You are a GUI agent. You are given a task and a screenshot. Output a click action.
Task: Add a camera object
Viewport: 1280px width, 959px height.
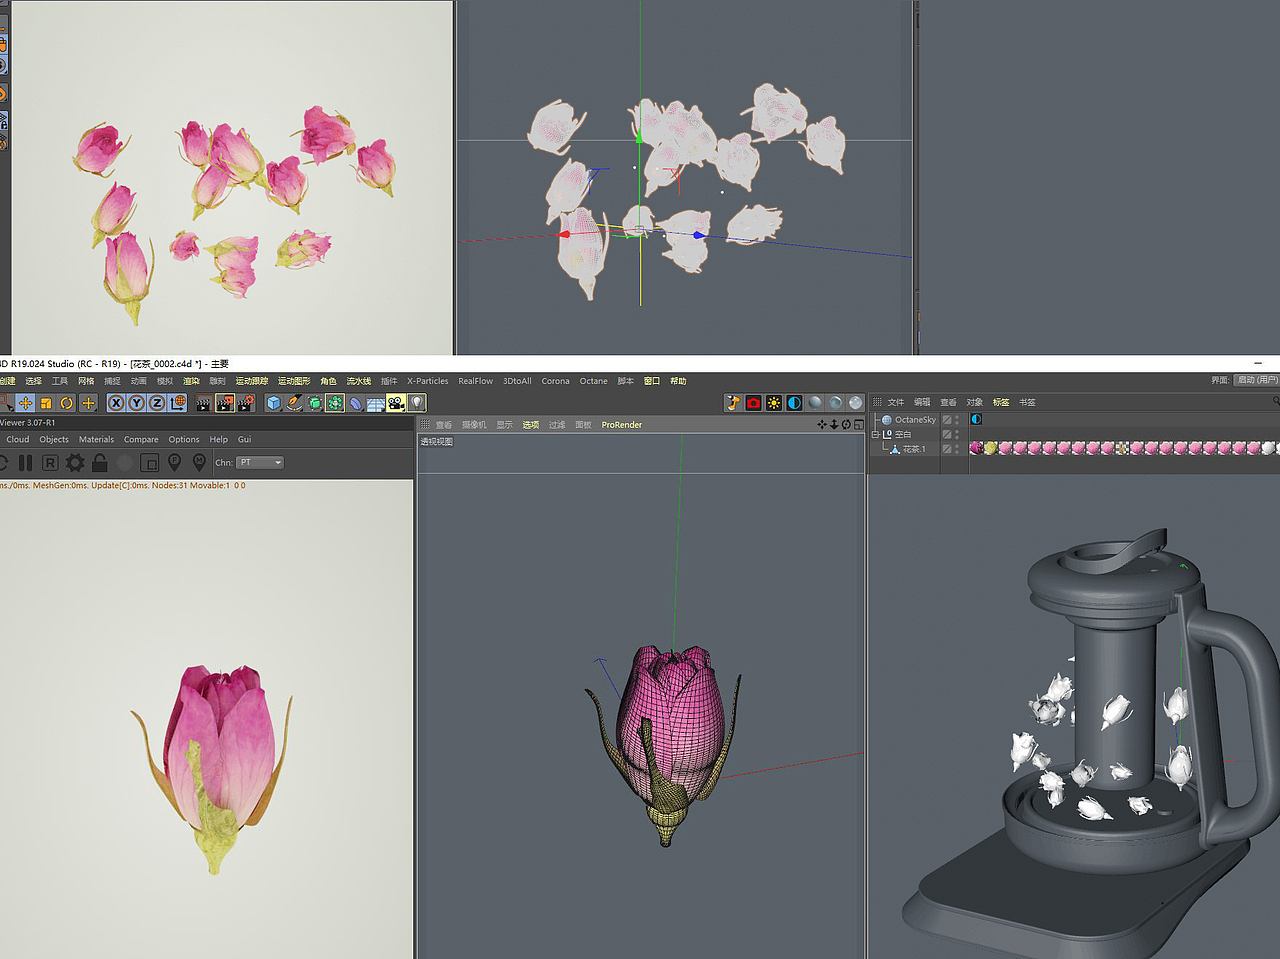[396, 403]
